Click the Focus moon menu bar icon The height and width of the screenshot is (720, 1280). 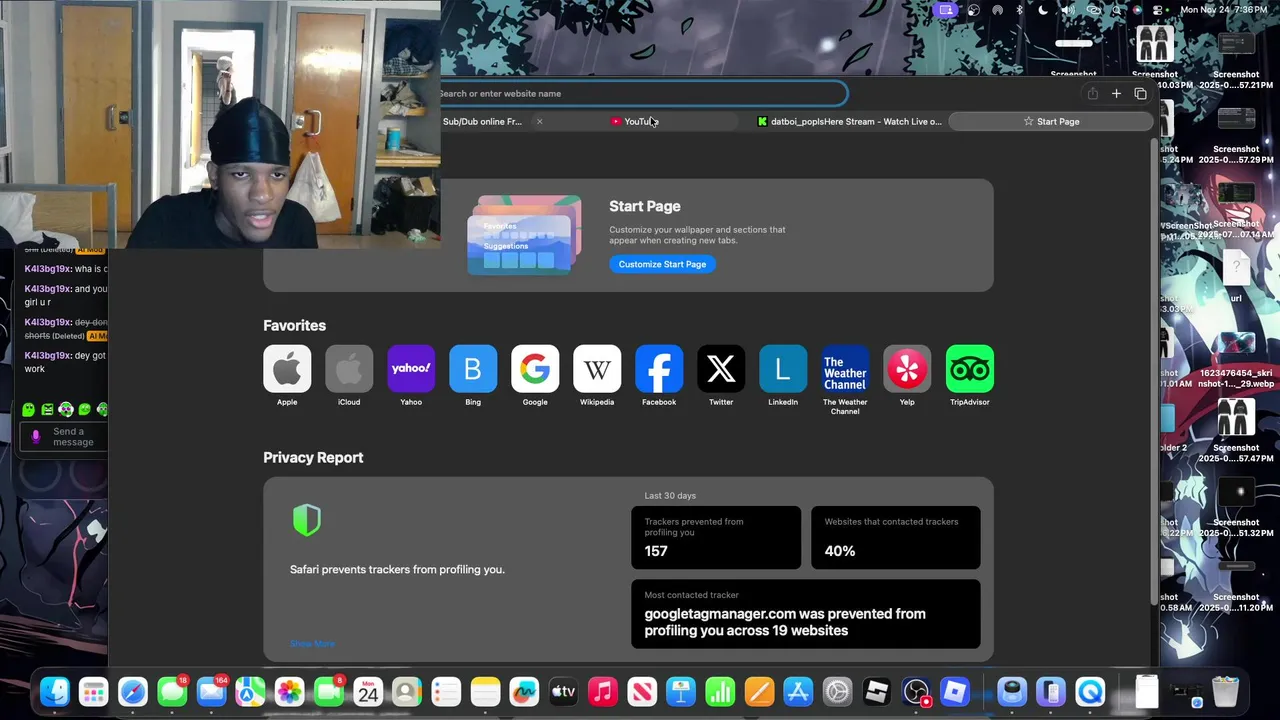tap(1043, 10)
